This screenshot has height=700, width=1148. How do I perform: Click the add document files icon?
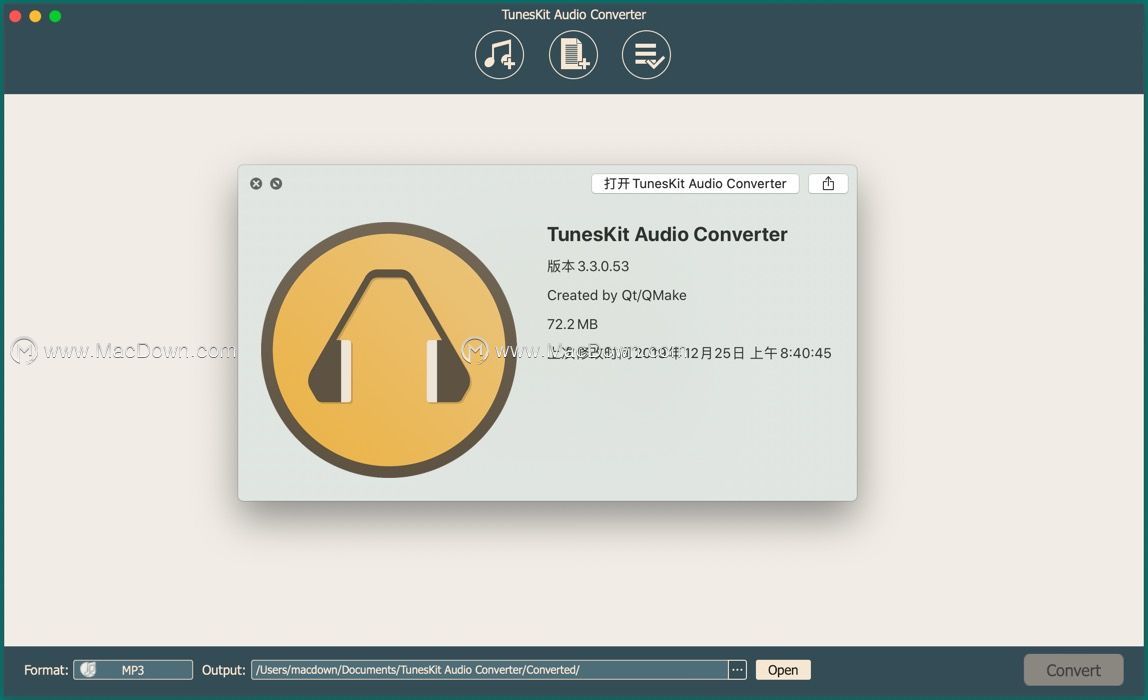pos(573,55)
